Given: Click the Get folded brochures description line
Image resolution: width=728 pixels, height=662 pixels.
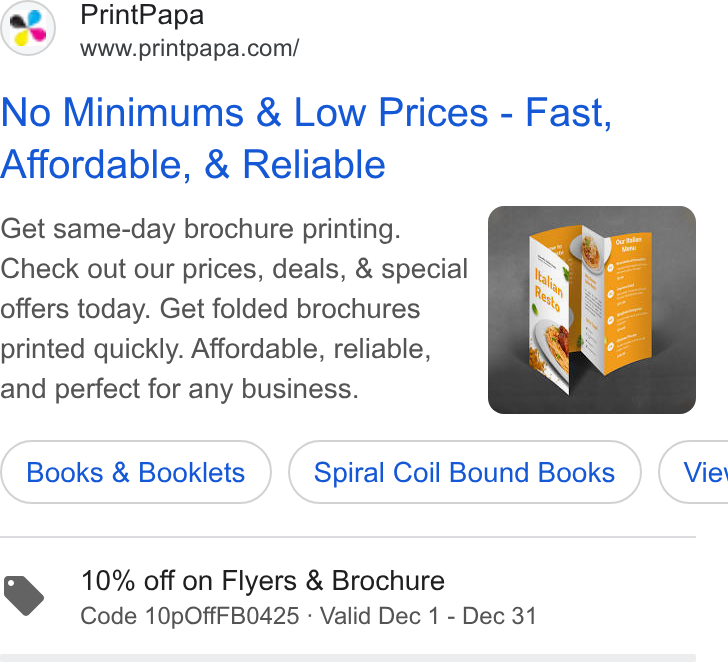Looking at the screenshot, I should (x=290, y=309).
